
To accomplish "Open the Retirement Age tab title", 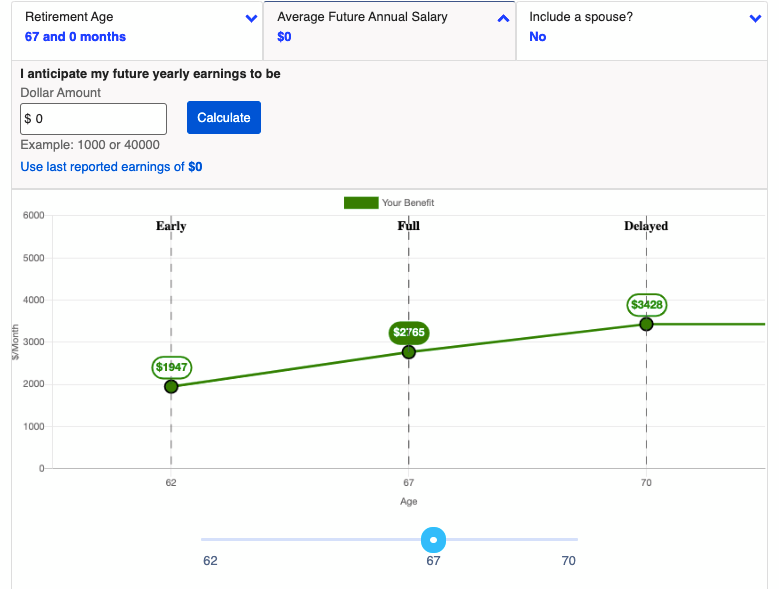I will (69, 17).
